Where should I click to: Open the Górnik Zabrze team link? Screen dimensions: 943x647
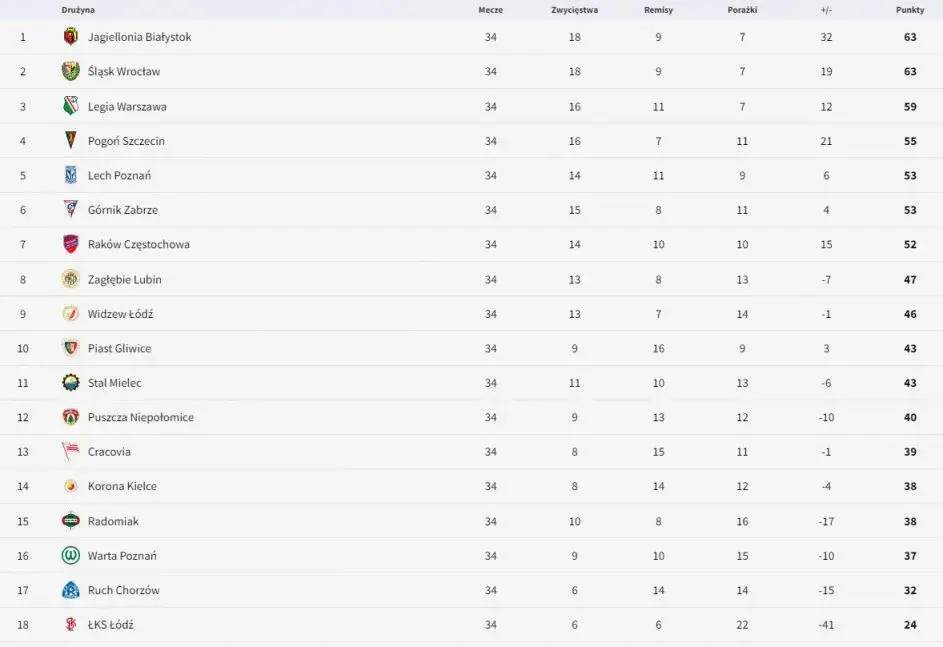pyautogui.click(x=122, y=210)
